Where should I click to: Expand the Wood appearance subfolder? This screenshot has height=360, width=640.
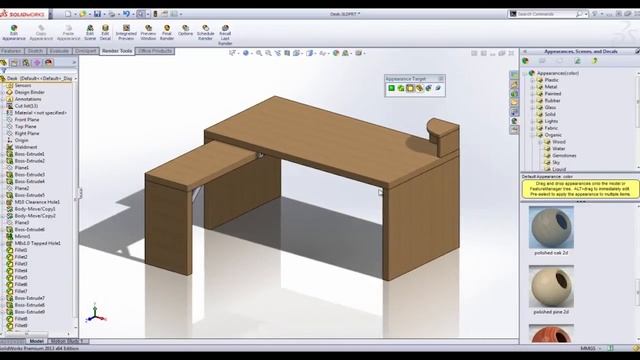pyautogui.click(x=540, y=142)
